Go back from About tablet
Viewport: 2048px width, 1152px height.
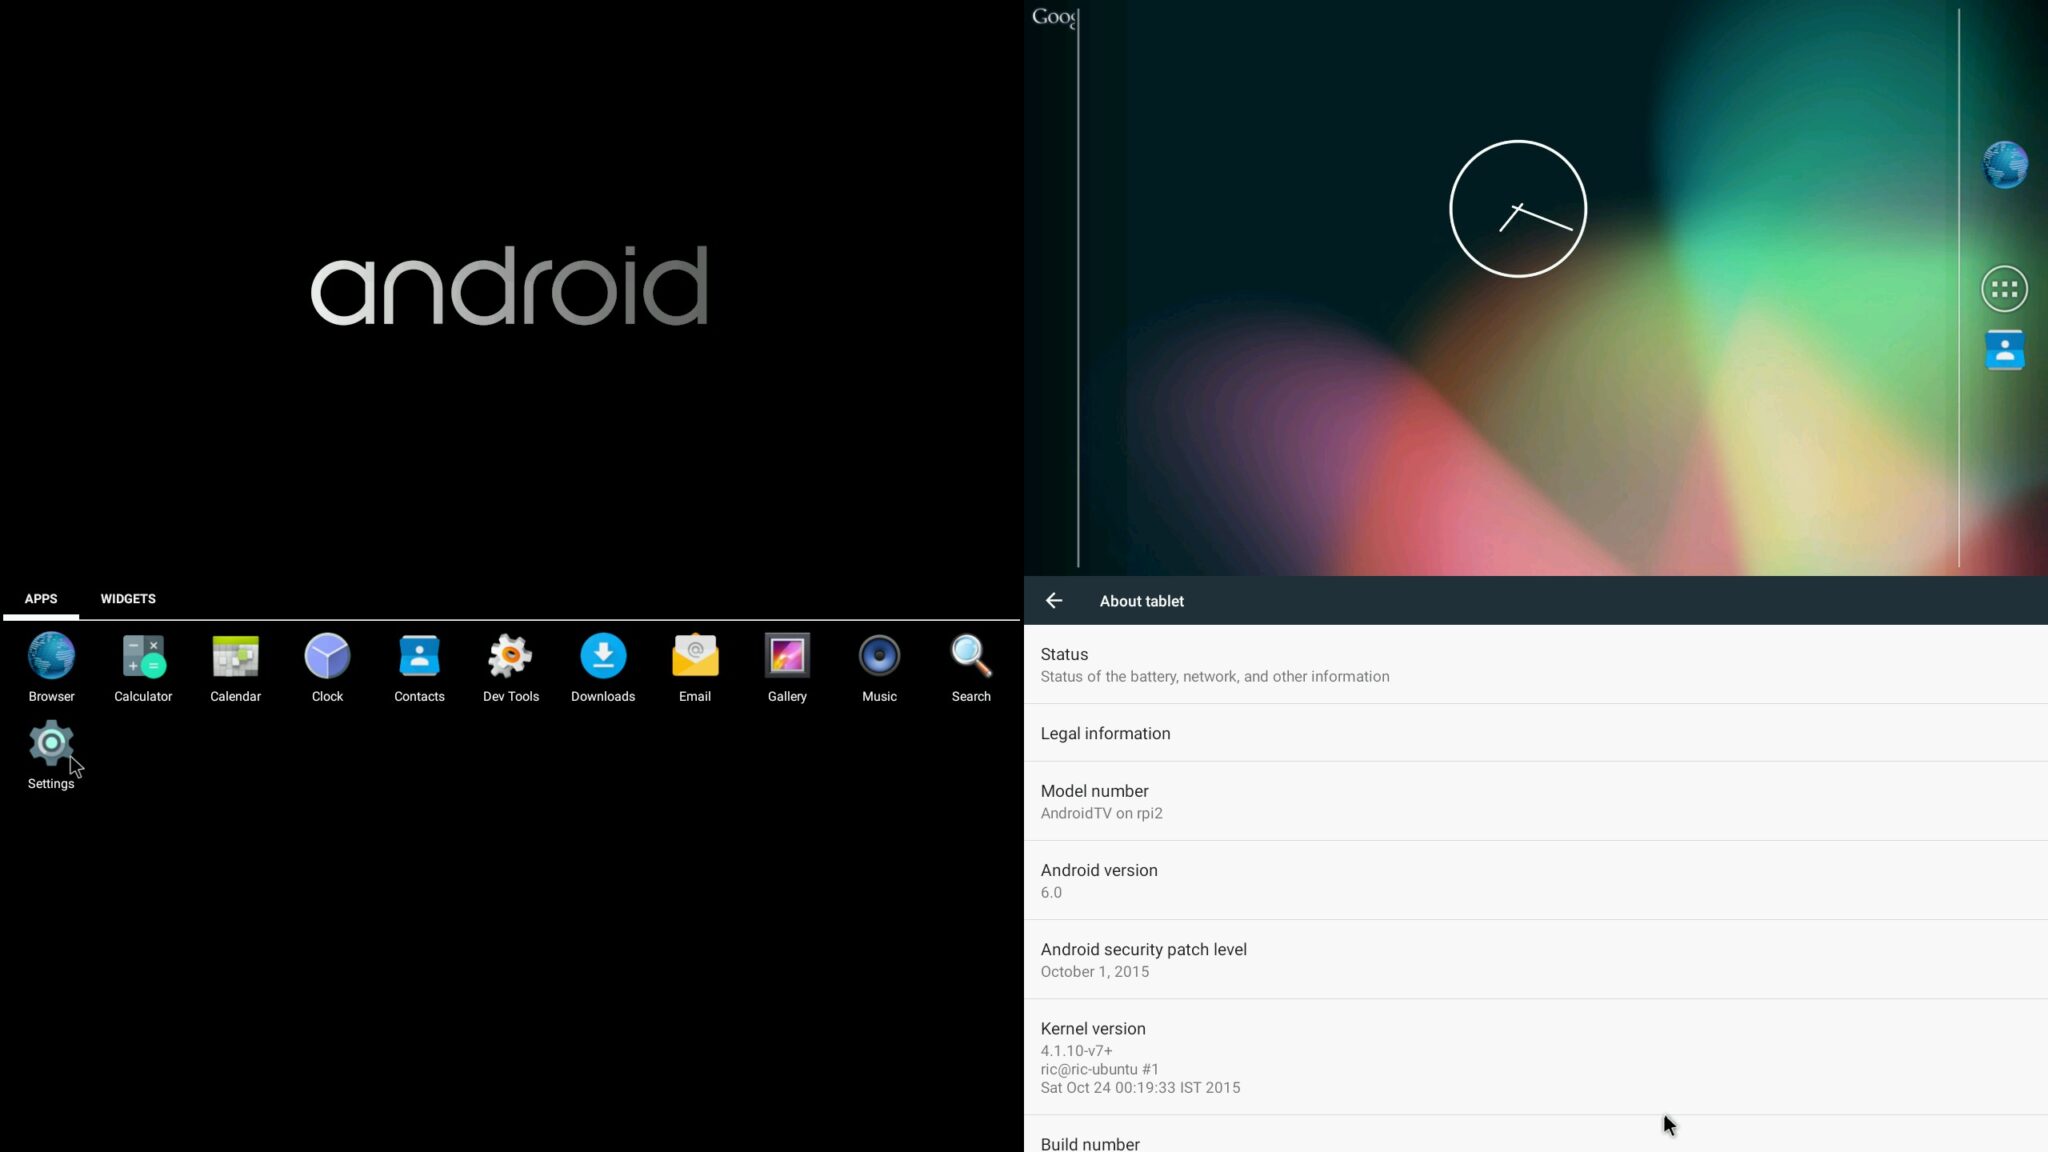[1054, 601]
